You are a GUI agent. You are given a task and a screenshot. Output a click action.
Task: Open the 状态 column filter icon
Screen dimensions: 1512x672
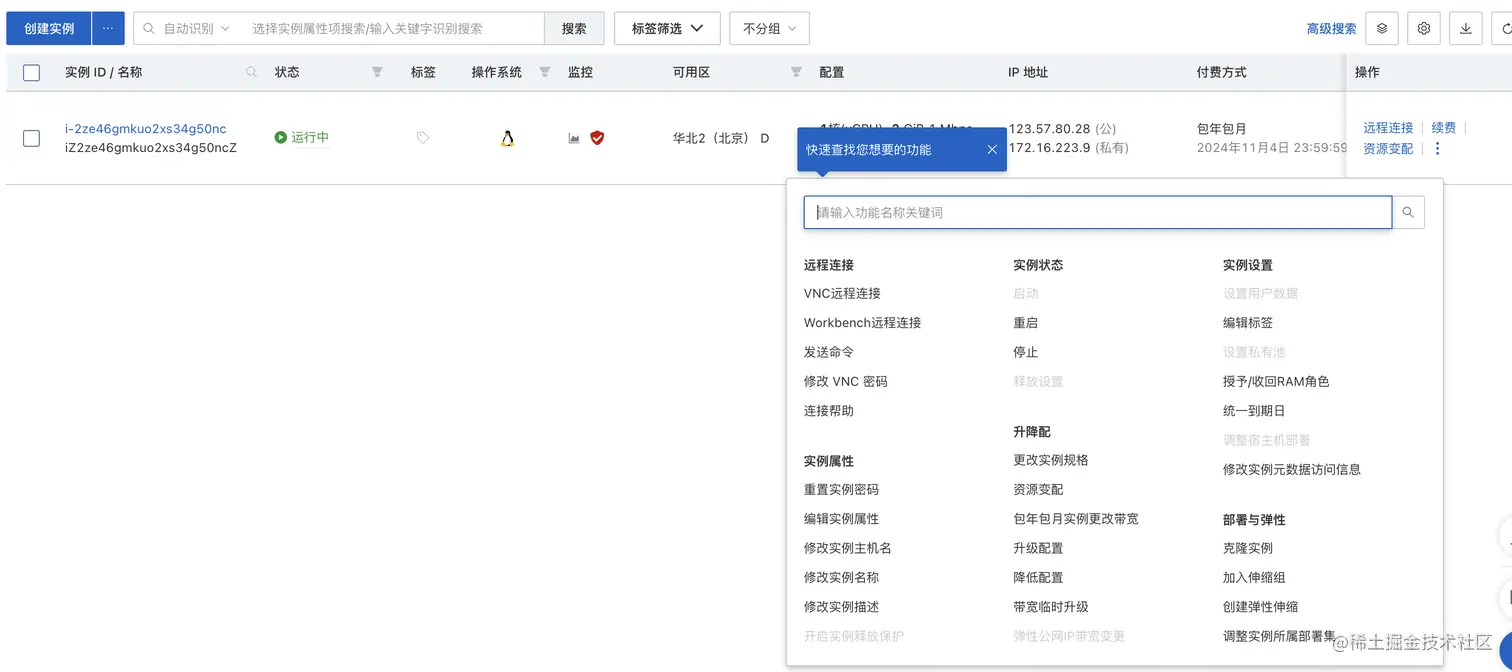[377, 72]
